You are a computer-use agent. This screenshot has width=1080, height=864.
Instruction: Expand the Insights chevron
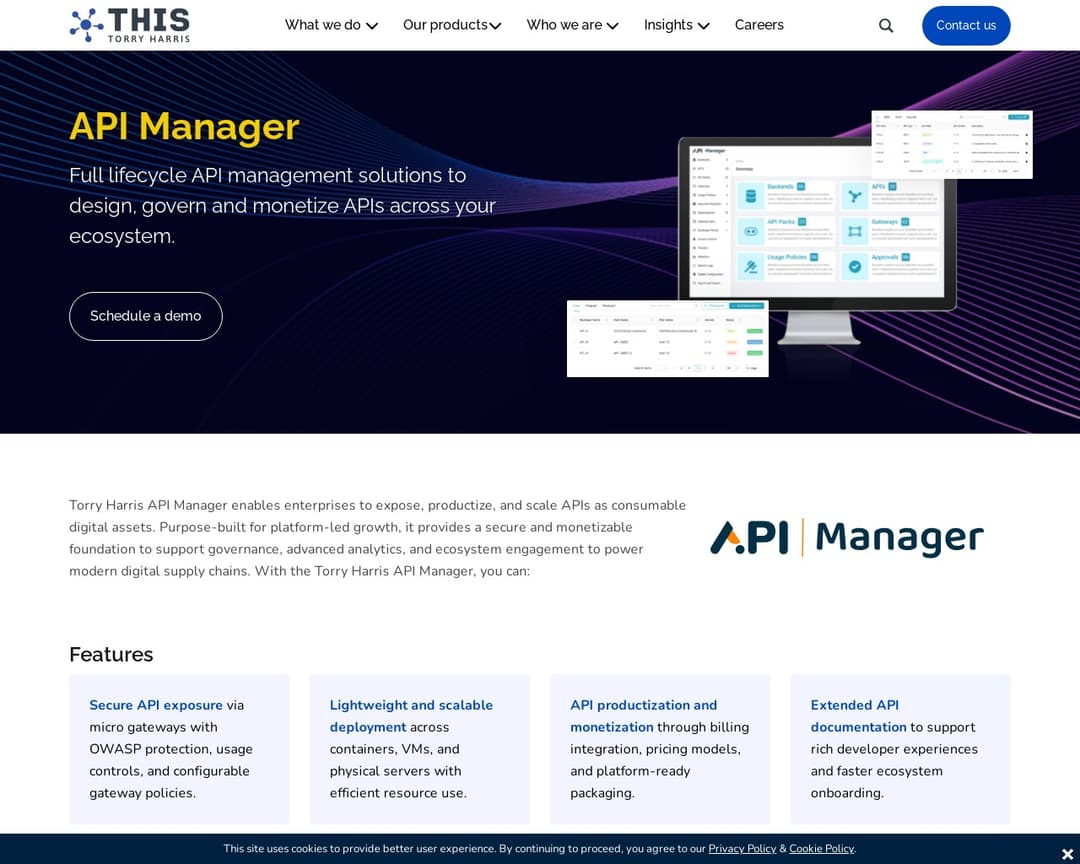[703, 26]
